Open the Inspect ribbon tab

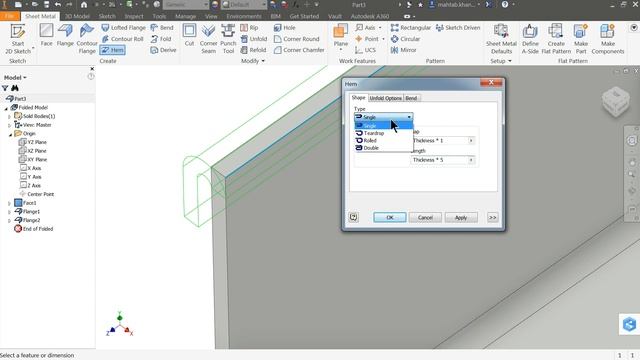click(x=134, y=16)
